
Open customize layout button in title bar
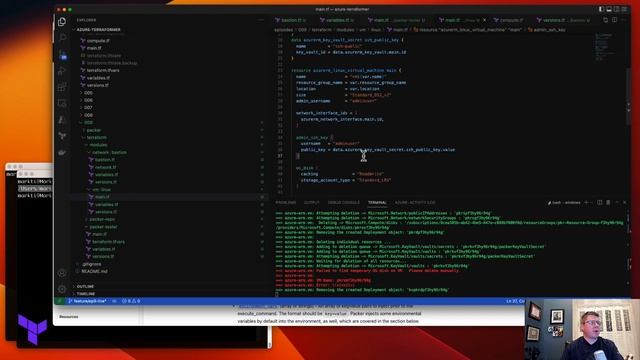624,9
